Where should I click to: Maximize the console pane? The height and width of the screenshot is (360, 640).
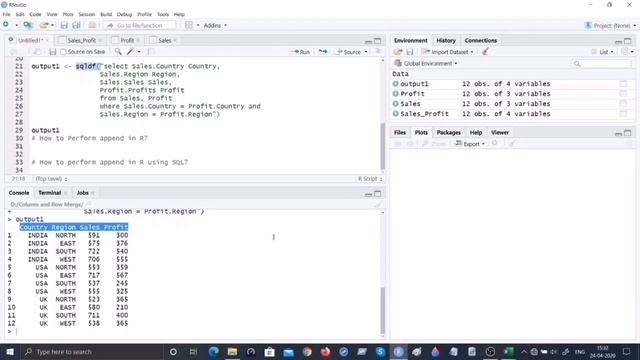coord(378,193)
